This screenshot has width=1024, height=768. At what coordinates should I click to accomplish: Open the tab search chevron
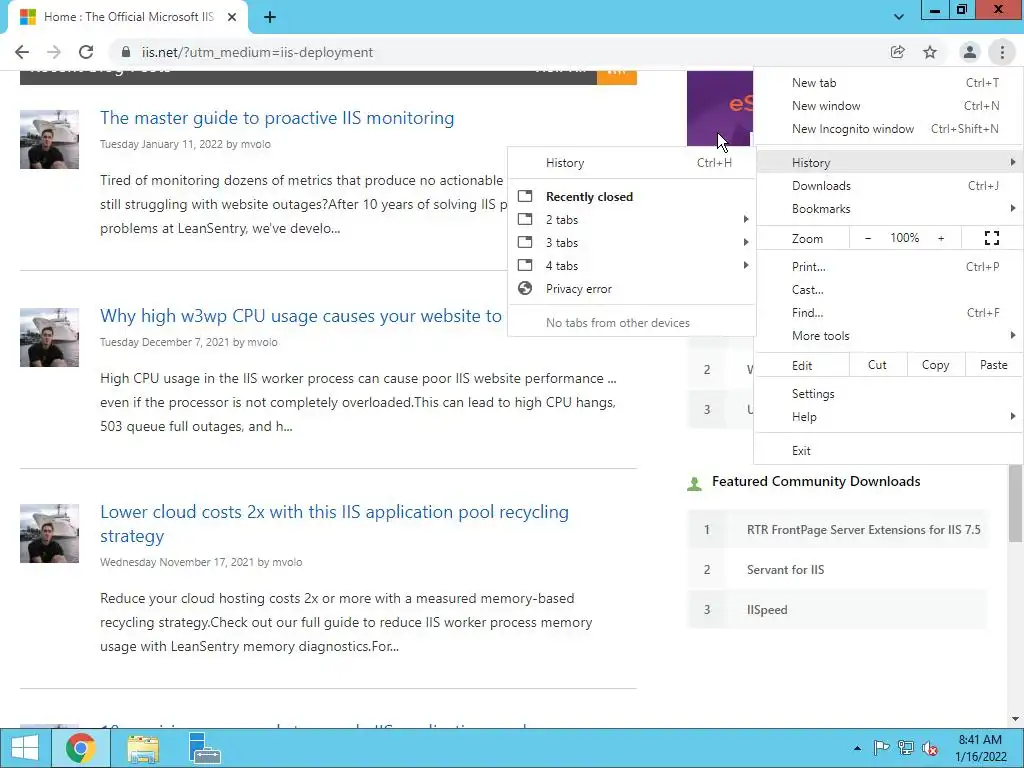click(x=899, y=17)
